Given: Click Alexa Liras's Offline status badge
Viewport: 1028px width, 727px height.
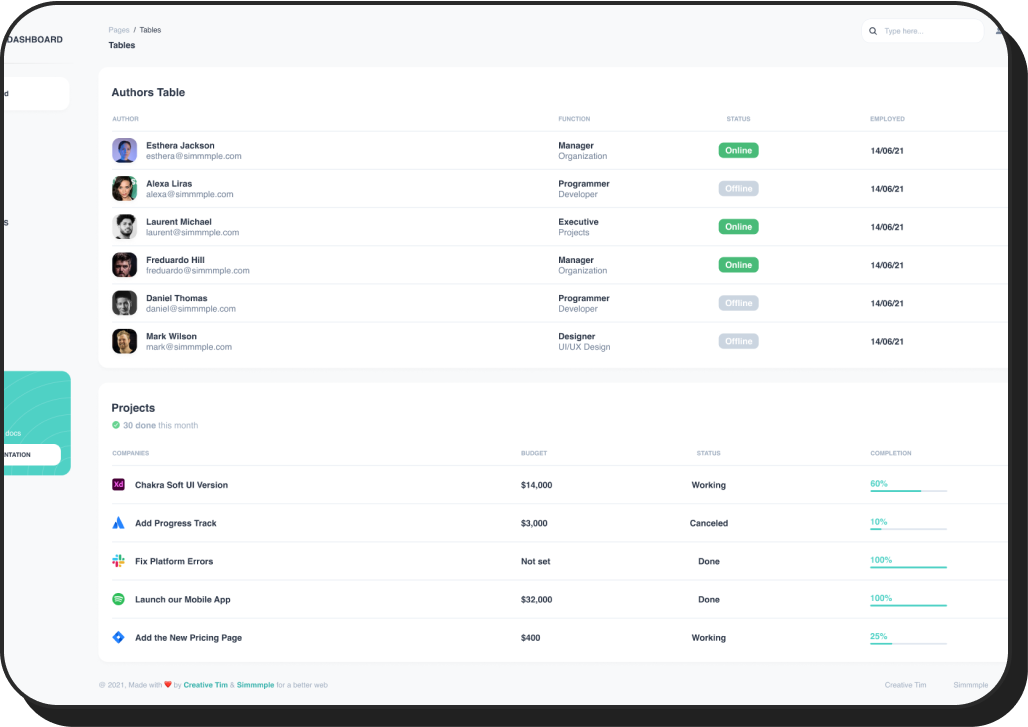Looking at the screenshot, I should (x=738, y=188).
